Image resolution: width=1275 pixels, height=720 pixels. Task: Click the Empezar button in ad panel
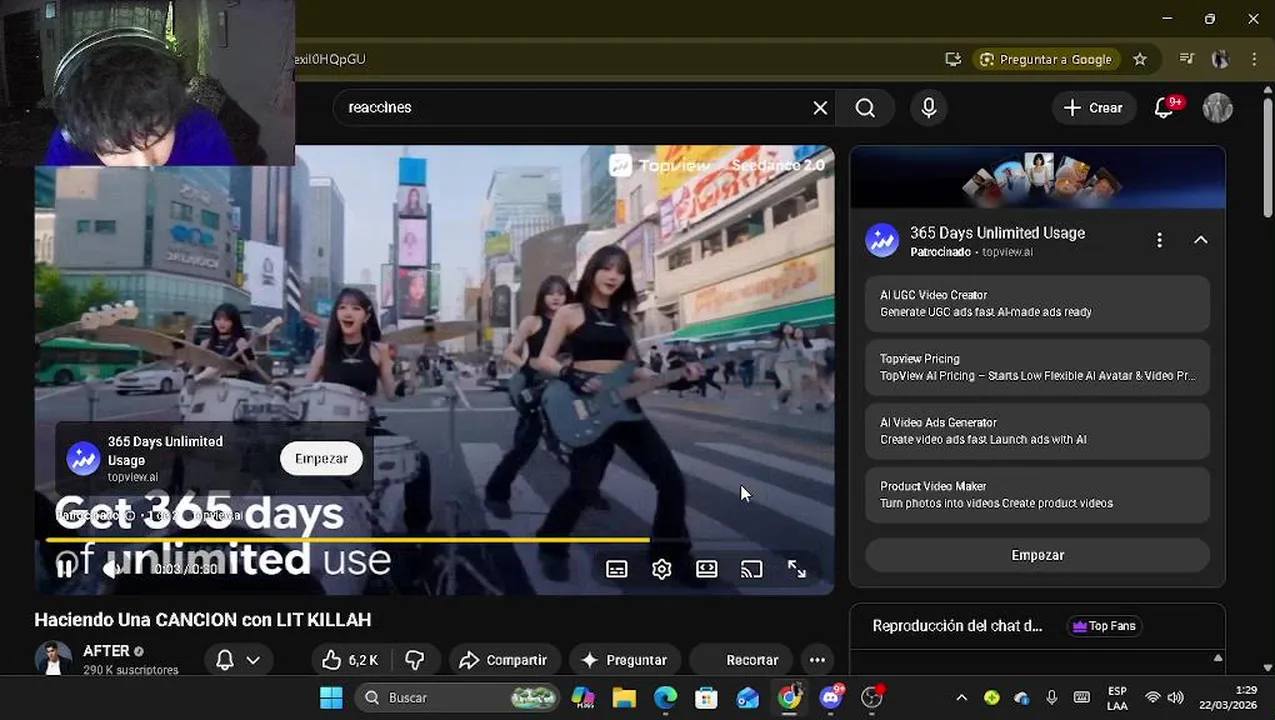click(x=1037, y=555)
